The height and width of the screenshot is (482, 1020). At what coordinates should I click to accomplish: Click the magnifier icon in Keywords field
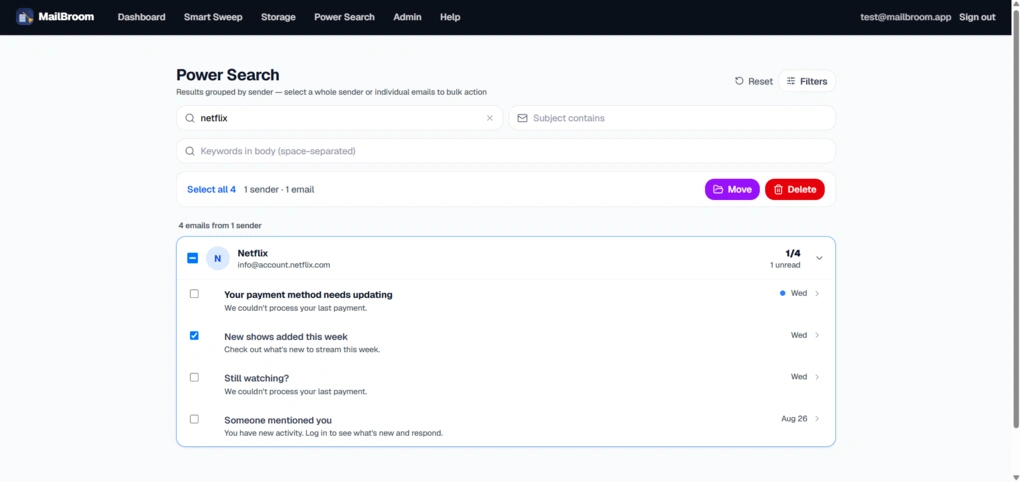[190, 151]
